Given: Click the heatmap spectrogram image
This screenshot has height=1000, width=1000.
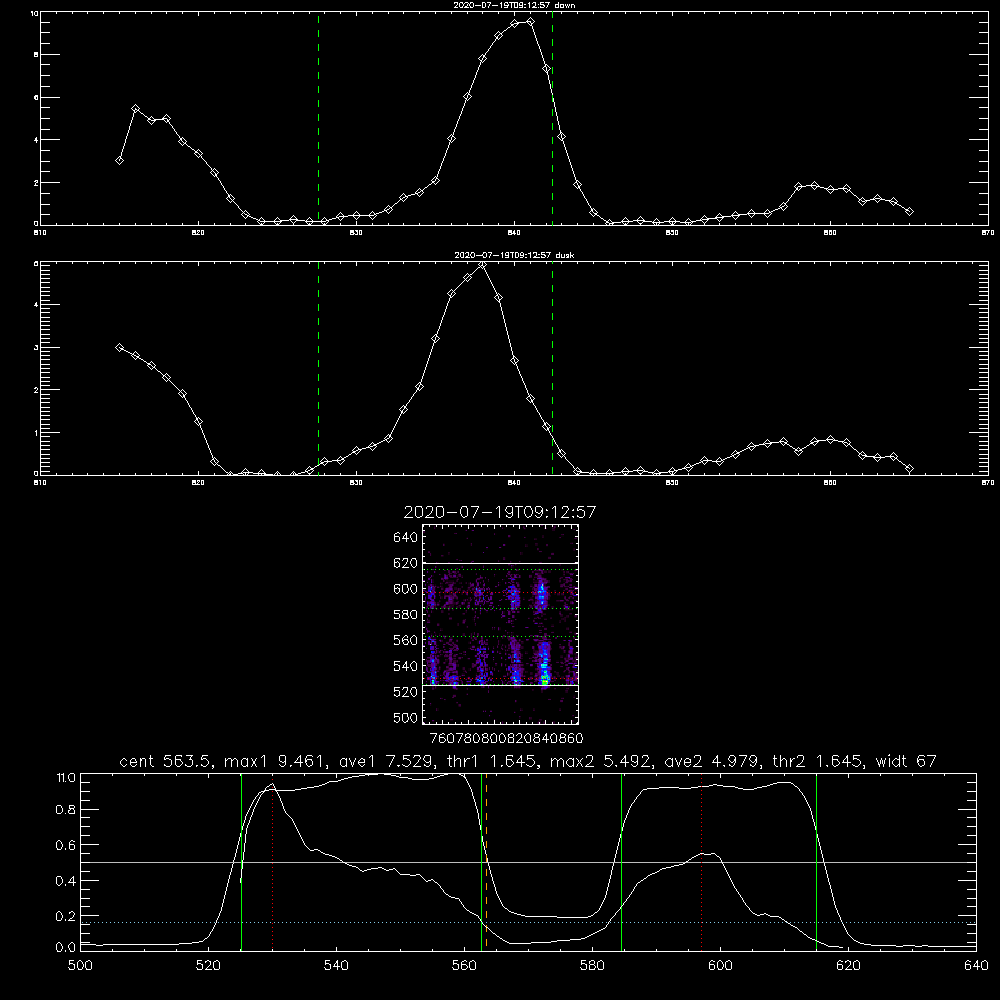Looking at the screenshot, I should [x=501, y=624].
